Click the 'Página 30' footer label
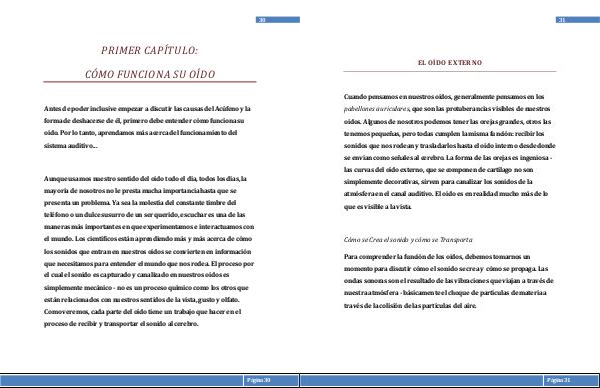Screen dimensions: 600x388 click(259, 380)
